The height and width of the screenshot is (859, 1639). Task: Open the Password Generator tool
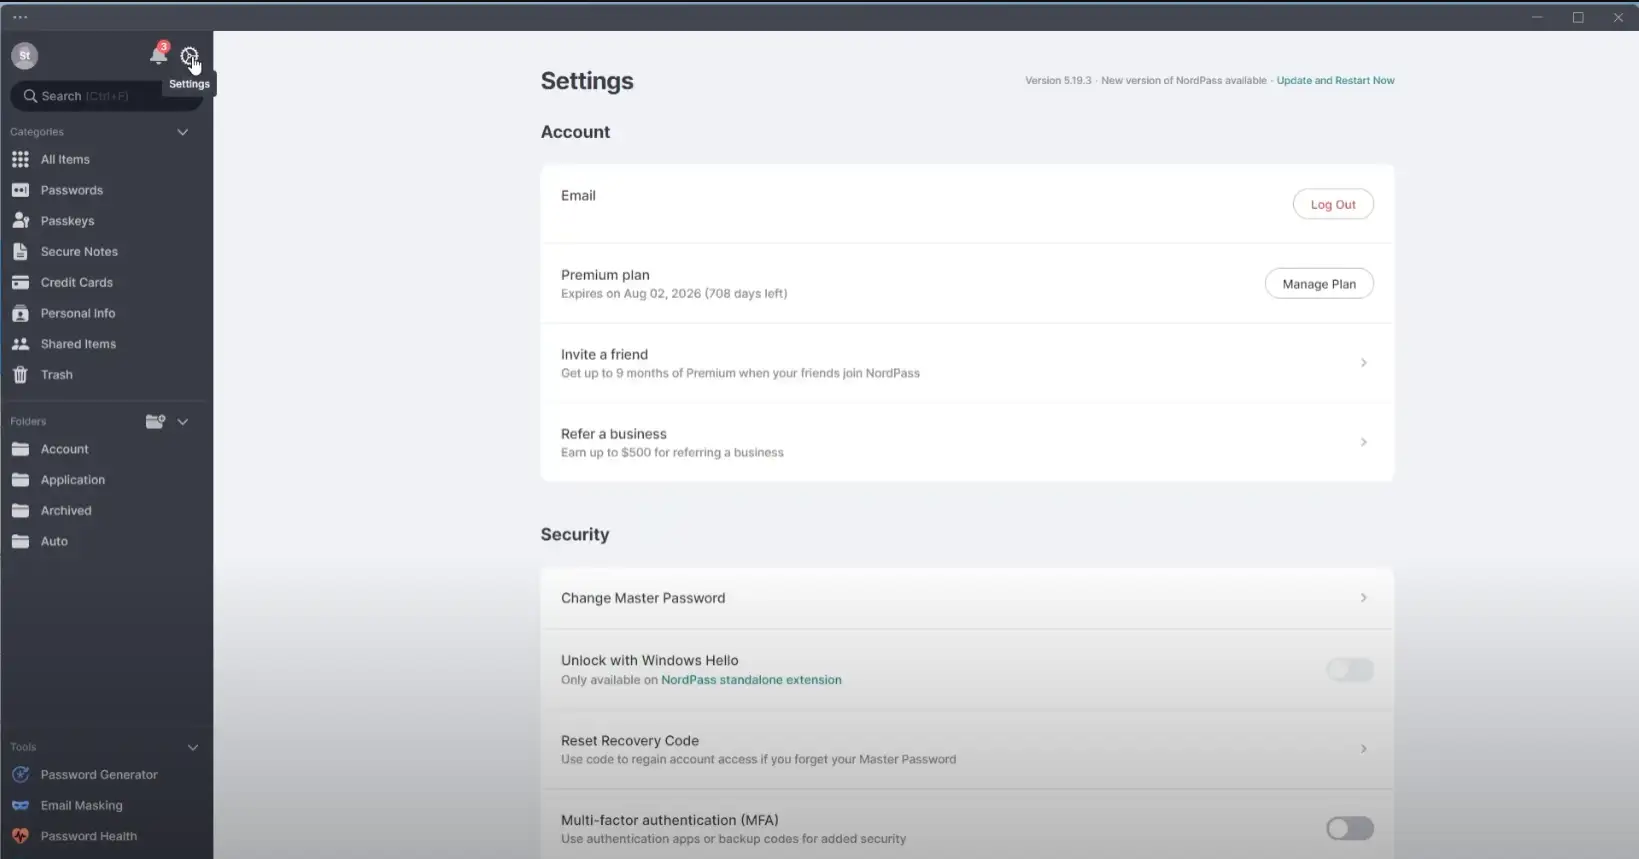[98, 775]
